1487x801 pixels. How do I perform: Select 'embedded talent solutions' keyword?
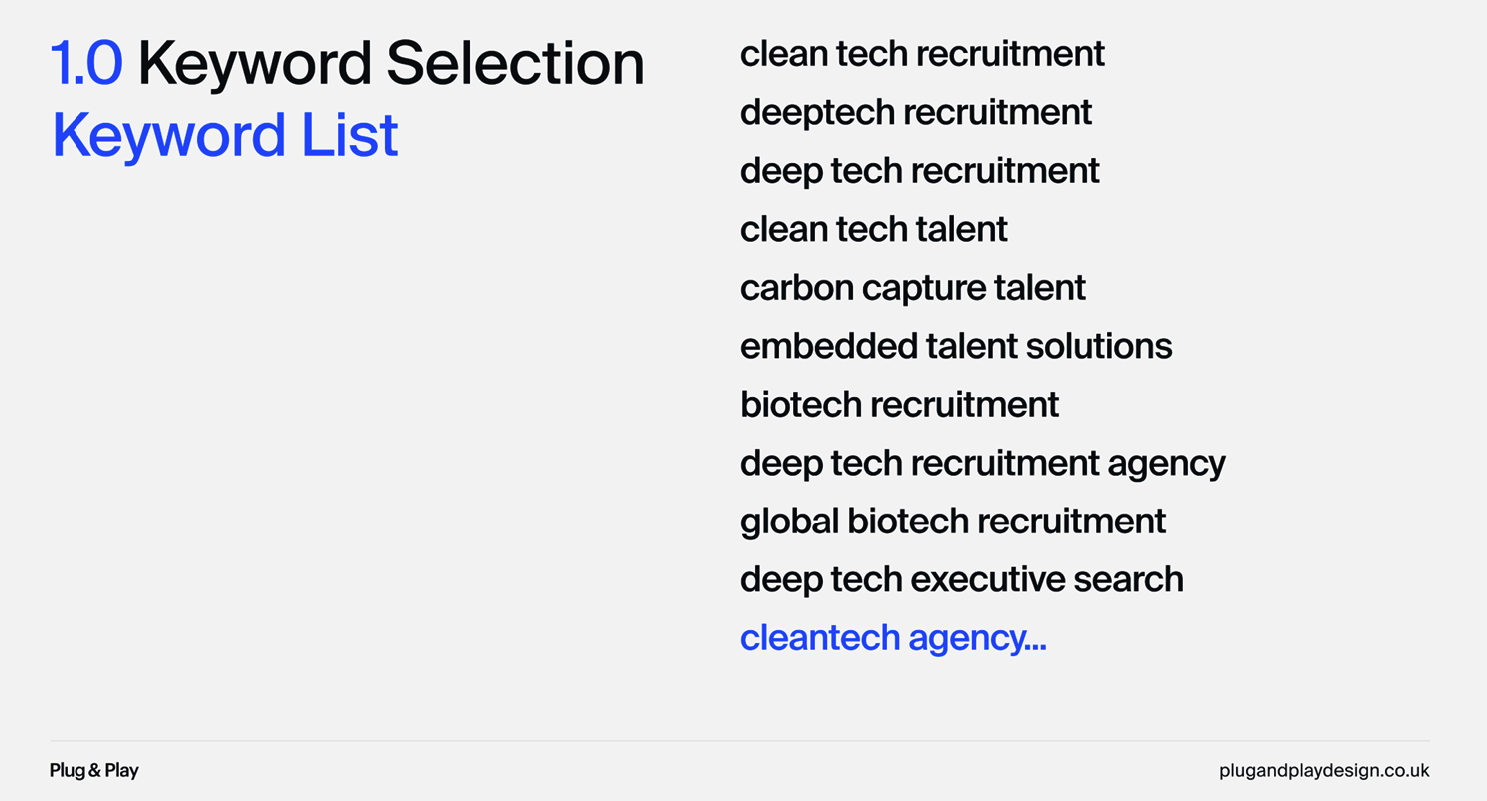click(x=956, y=346)
